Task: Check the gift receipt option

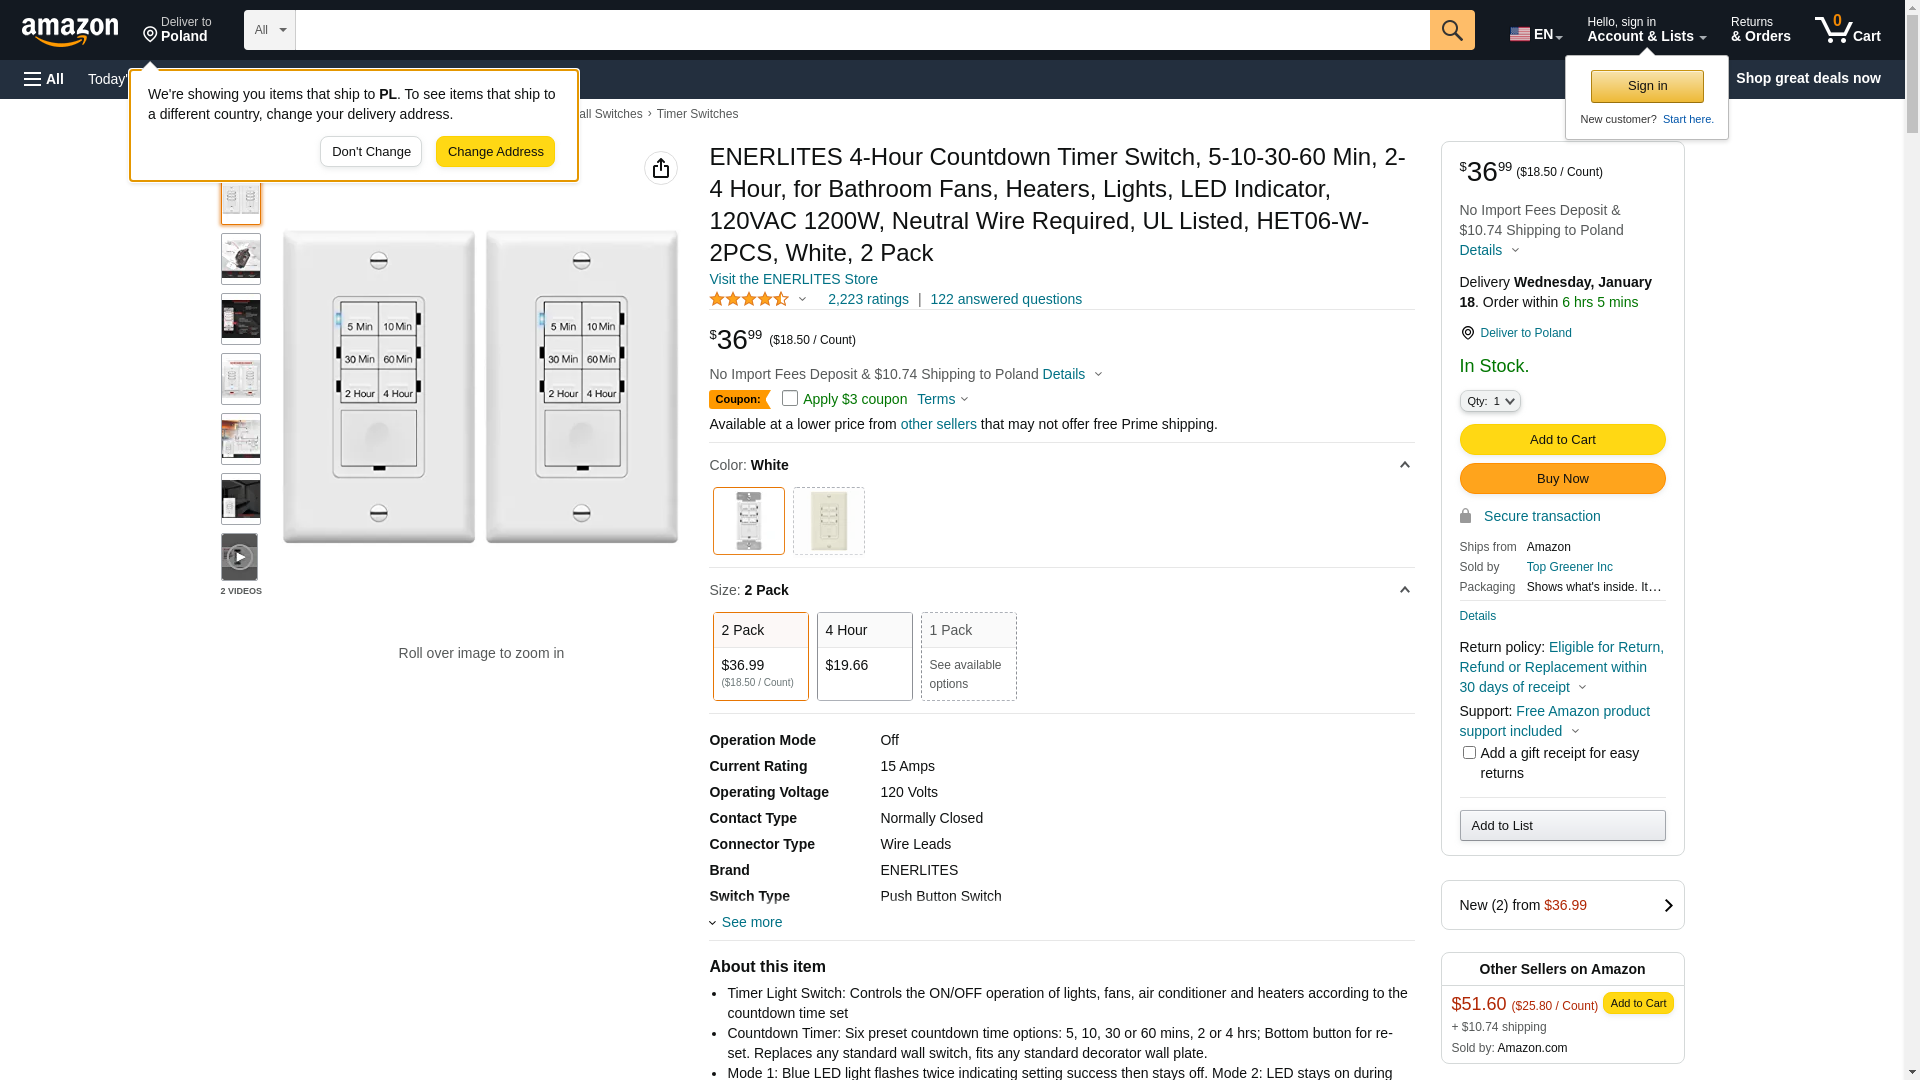Action: pyautogui.click(x=1468, y=753)
